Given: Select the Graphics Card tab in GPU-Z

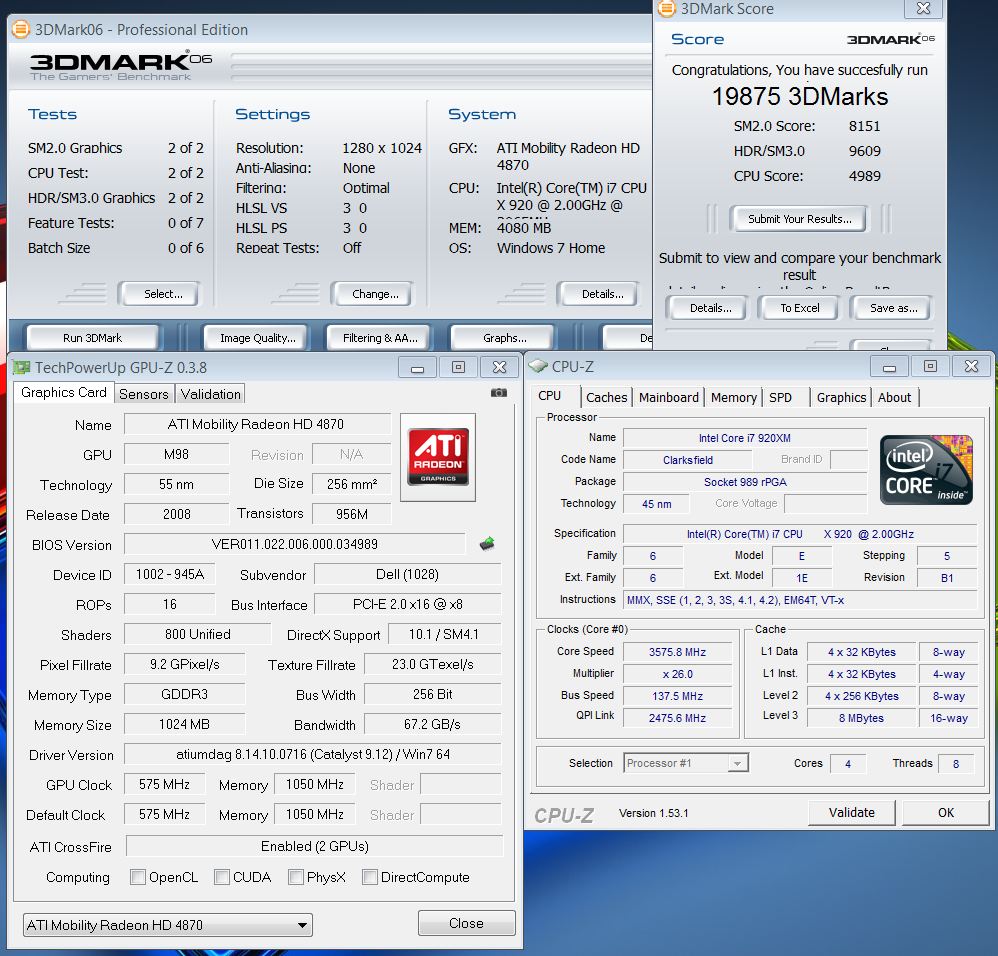Looking at the screenshot, I should click(64, 392).
